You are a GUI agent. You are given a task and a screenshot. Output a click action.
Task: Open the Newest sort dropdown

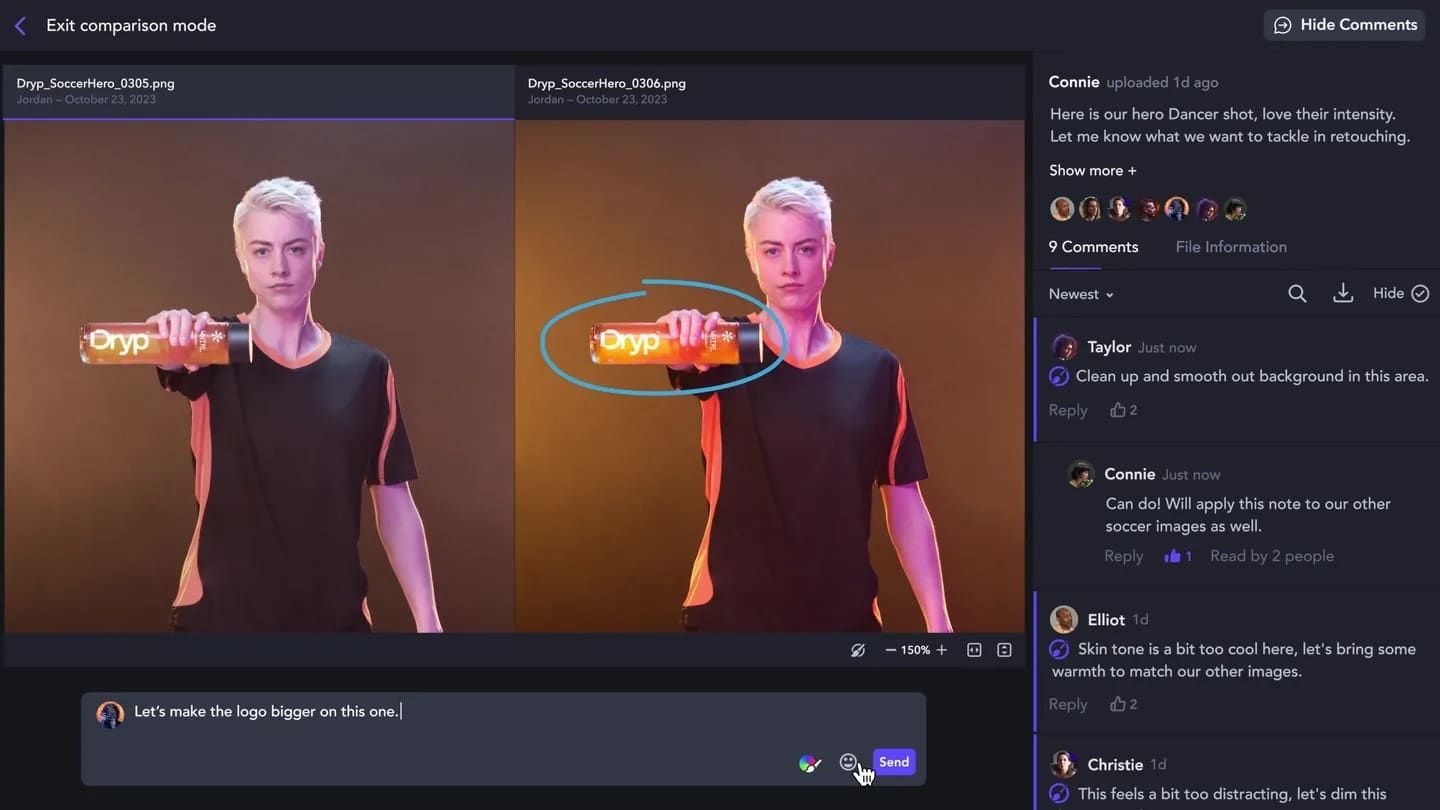[x=1081, y=294]
